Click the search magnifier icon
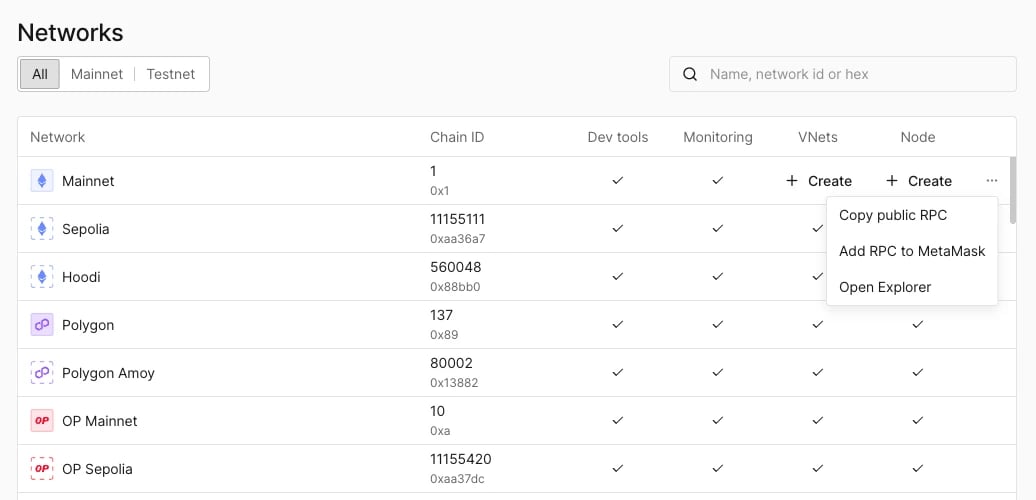Viewport: 1036px width, 500px height. [x=690, y=74]
